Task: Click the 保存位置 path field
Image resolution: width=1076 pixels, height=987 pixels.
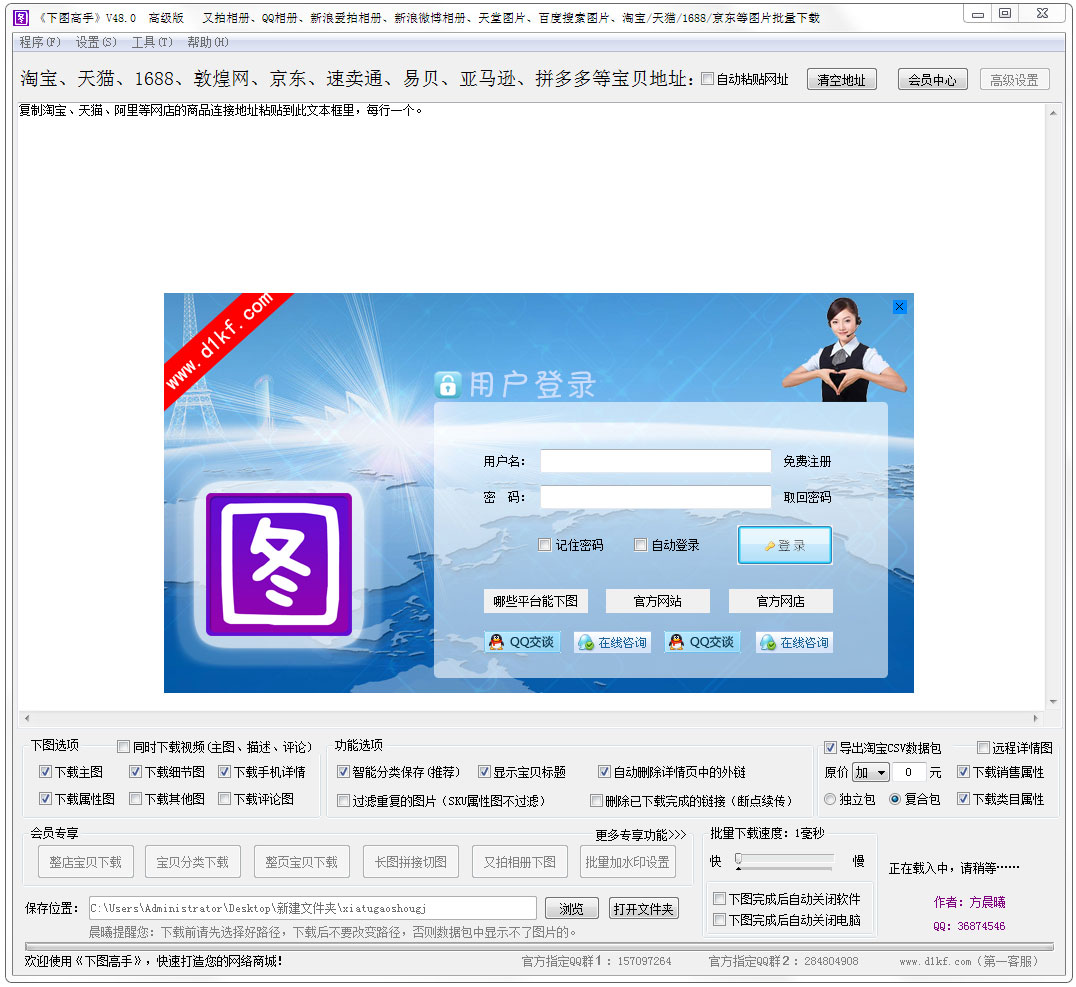Action: point(313,908)
